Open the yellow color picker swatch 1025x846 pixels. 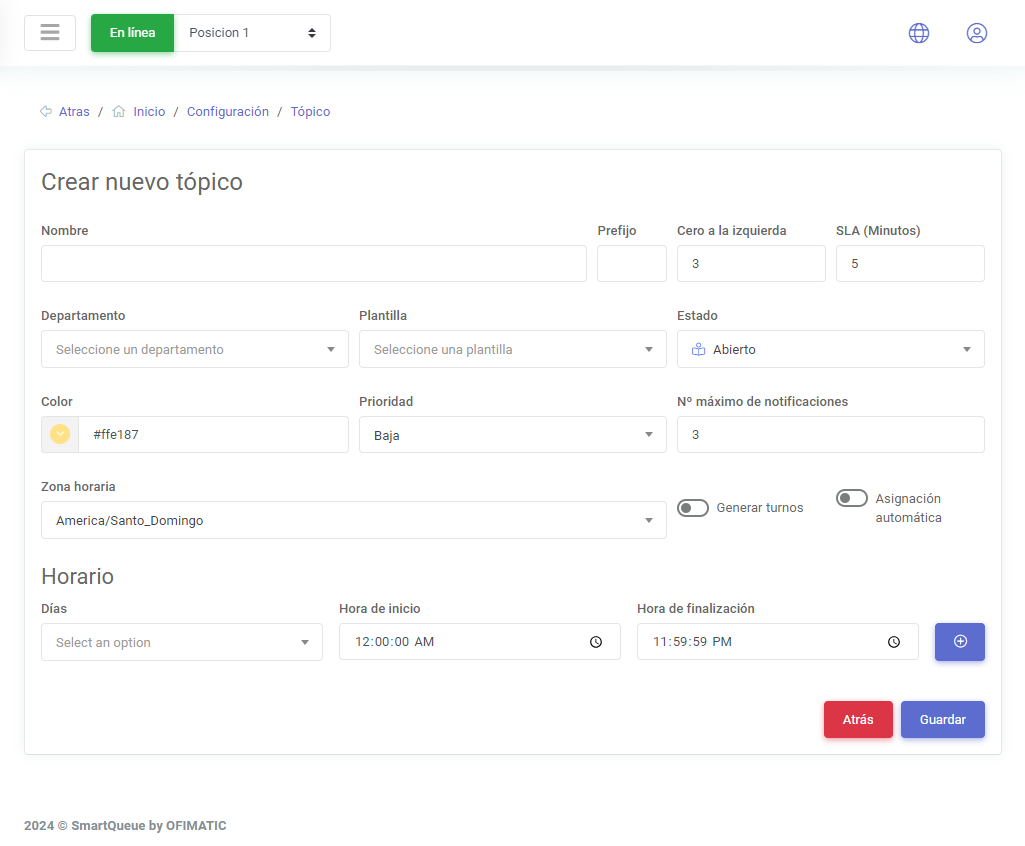[x=60, y=435]
